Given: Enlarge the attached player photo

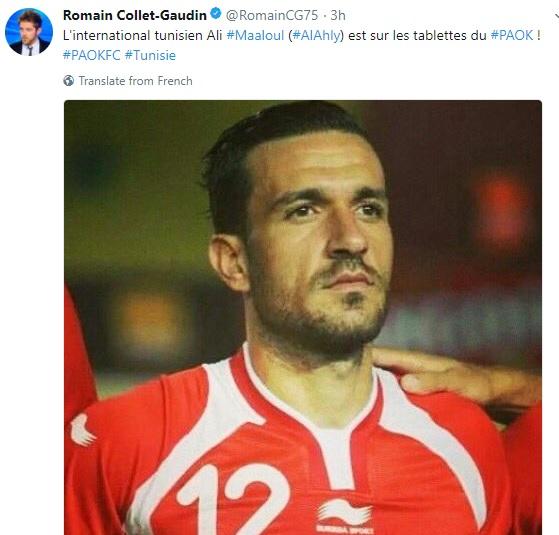Looking at the screenshot, I should tap(303, 317).
